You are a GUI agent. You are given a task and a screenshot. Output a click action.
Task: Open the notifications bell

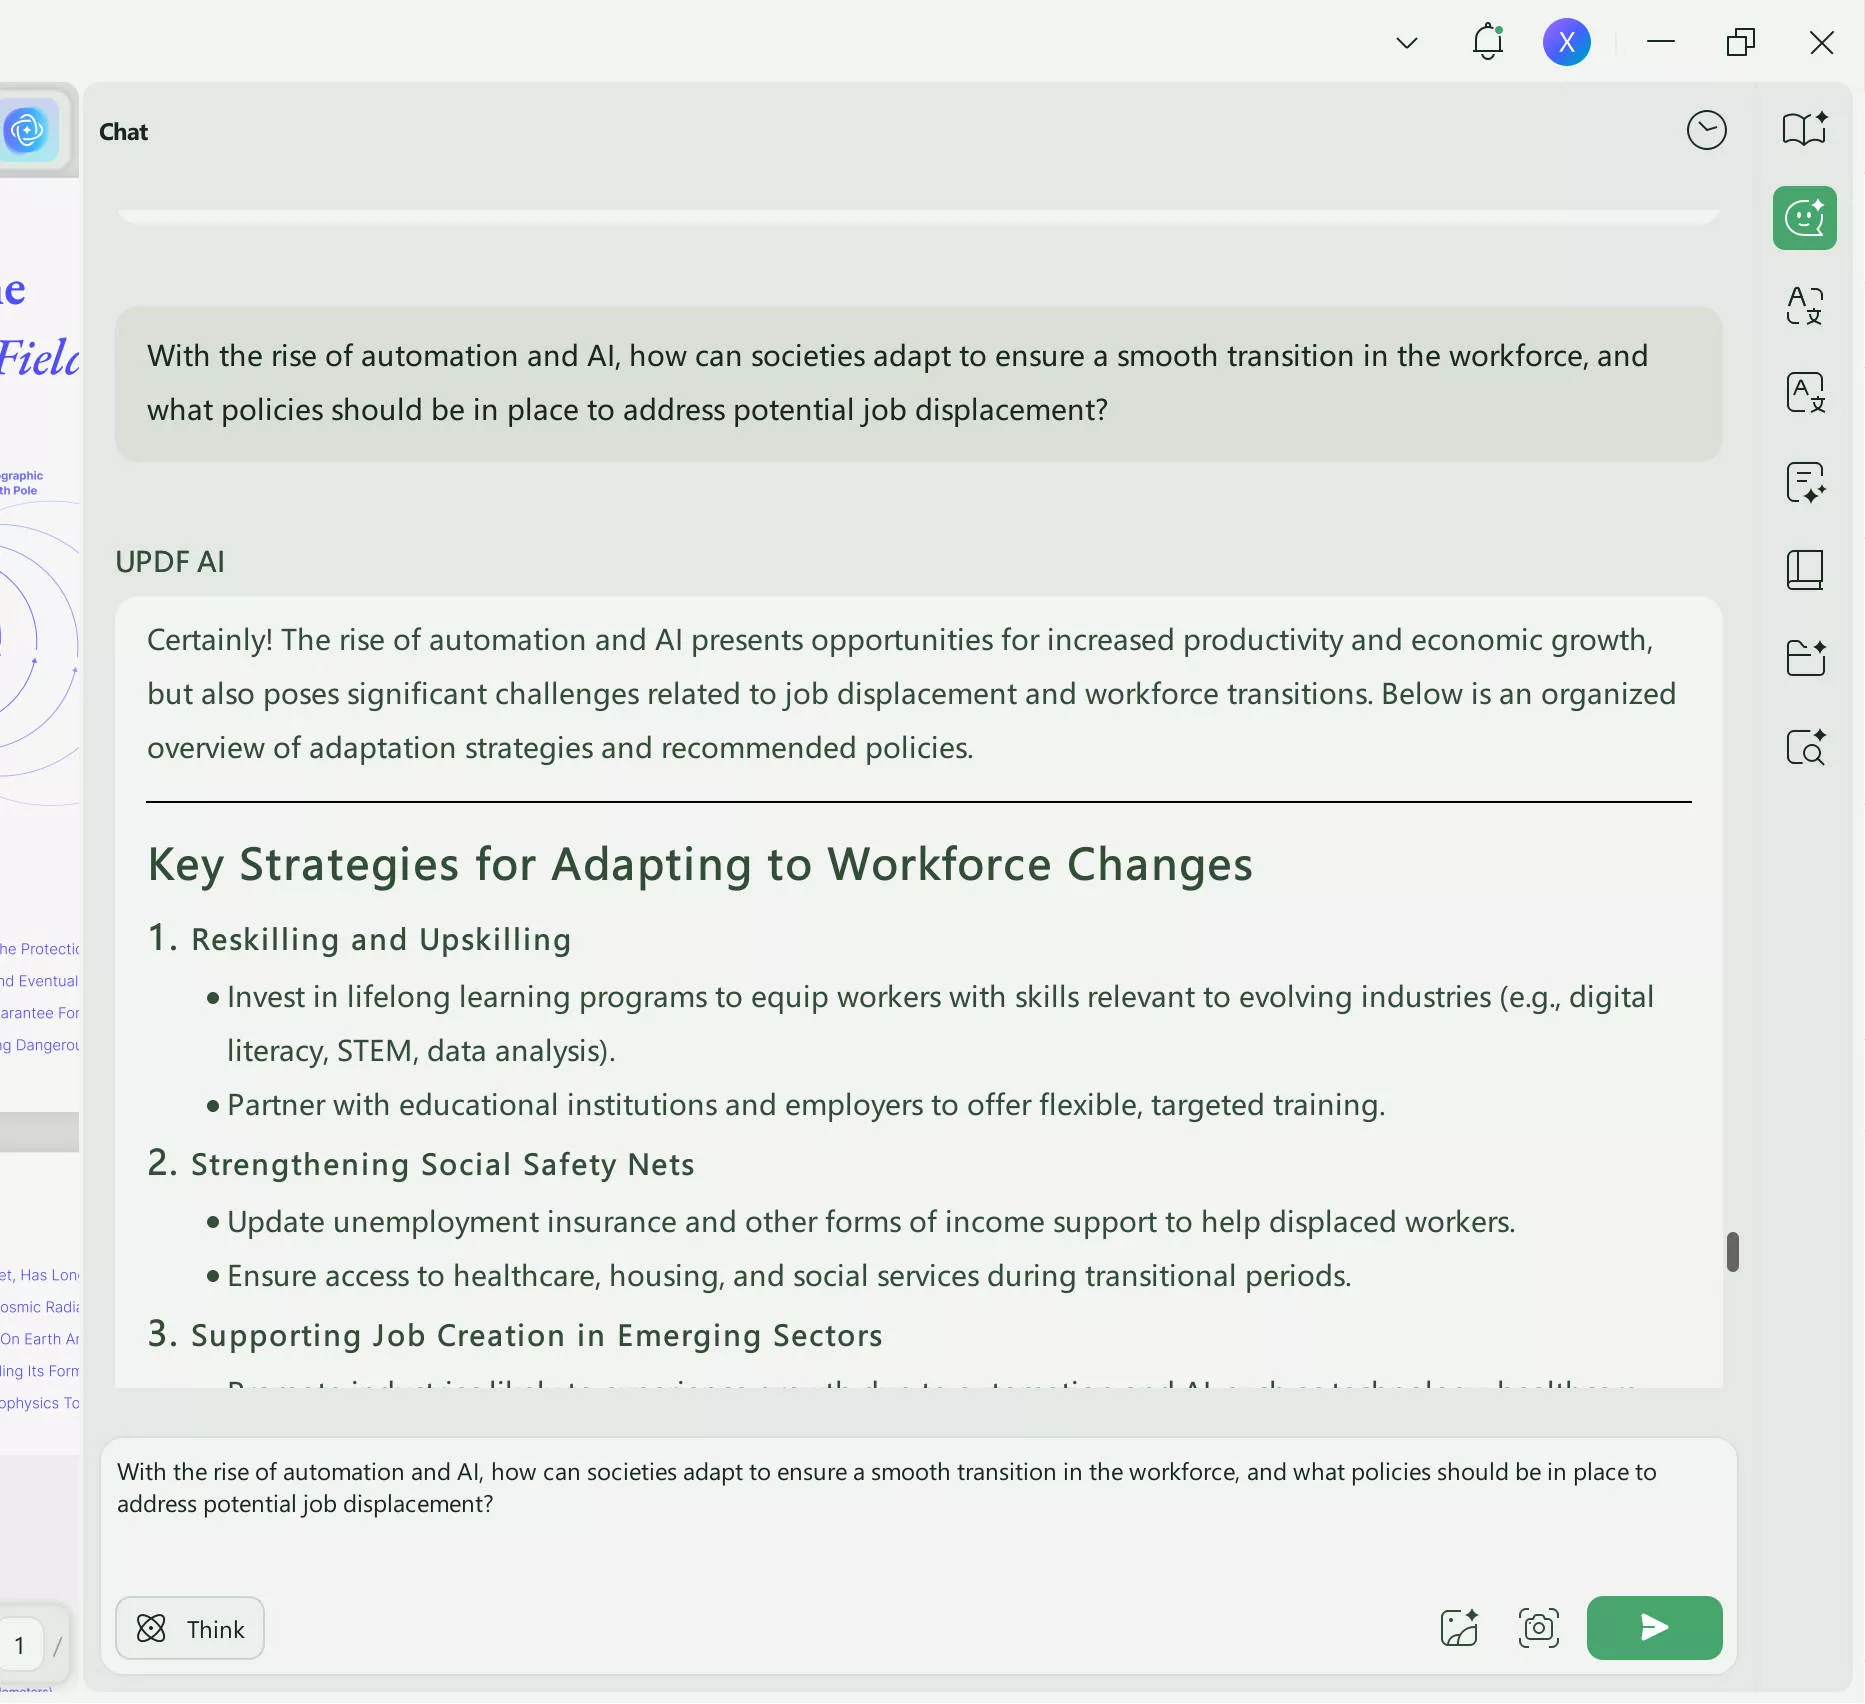tap(1487, 42)
